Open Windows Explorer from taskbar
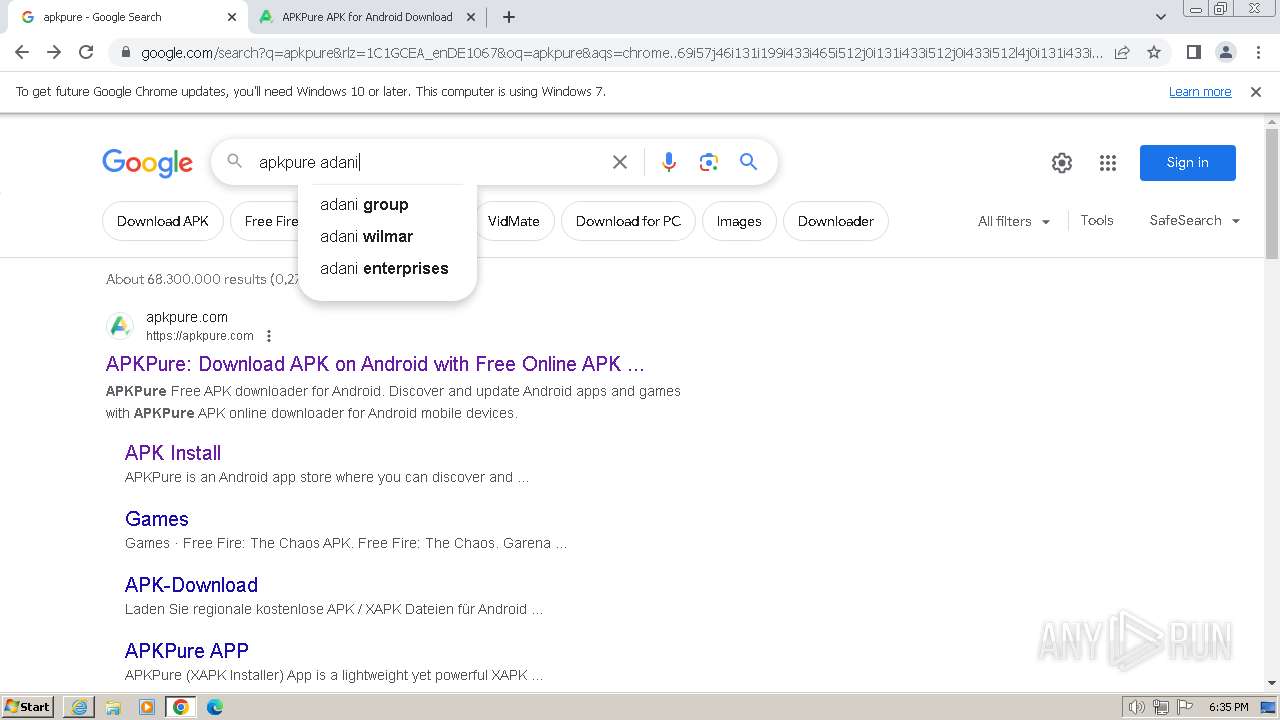Viewport: 1280px width, 720px height. click(x=113, y=707)
